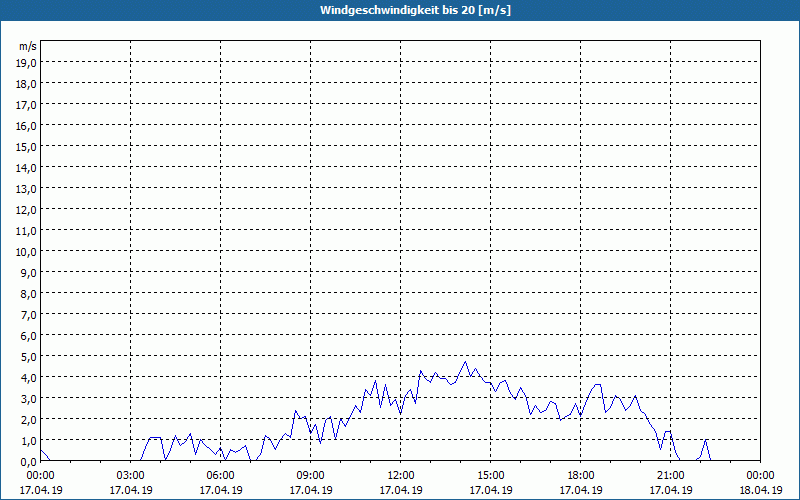Click the 03:00 time axis label
This screenshot has height=500, width=800.
[x=131, y=476]
